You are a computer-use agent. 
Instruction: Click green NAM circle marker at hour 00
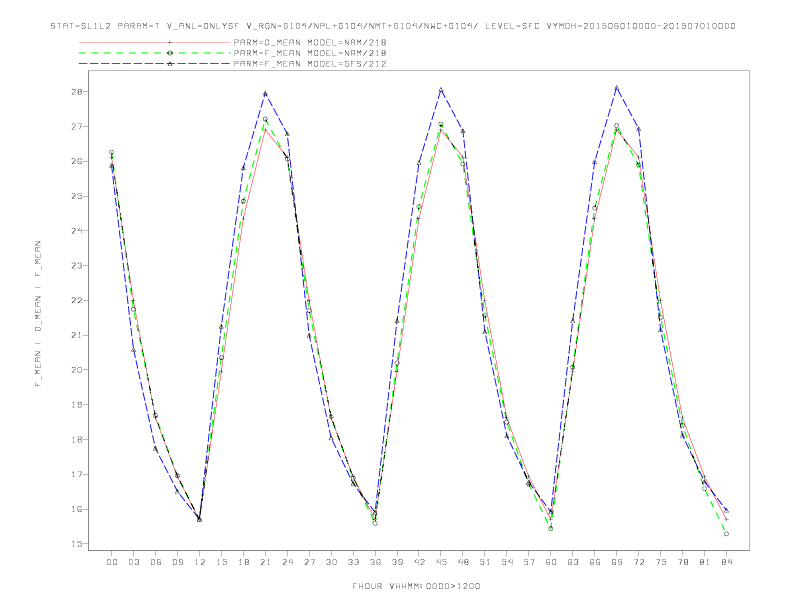tap(112, 152)
